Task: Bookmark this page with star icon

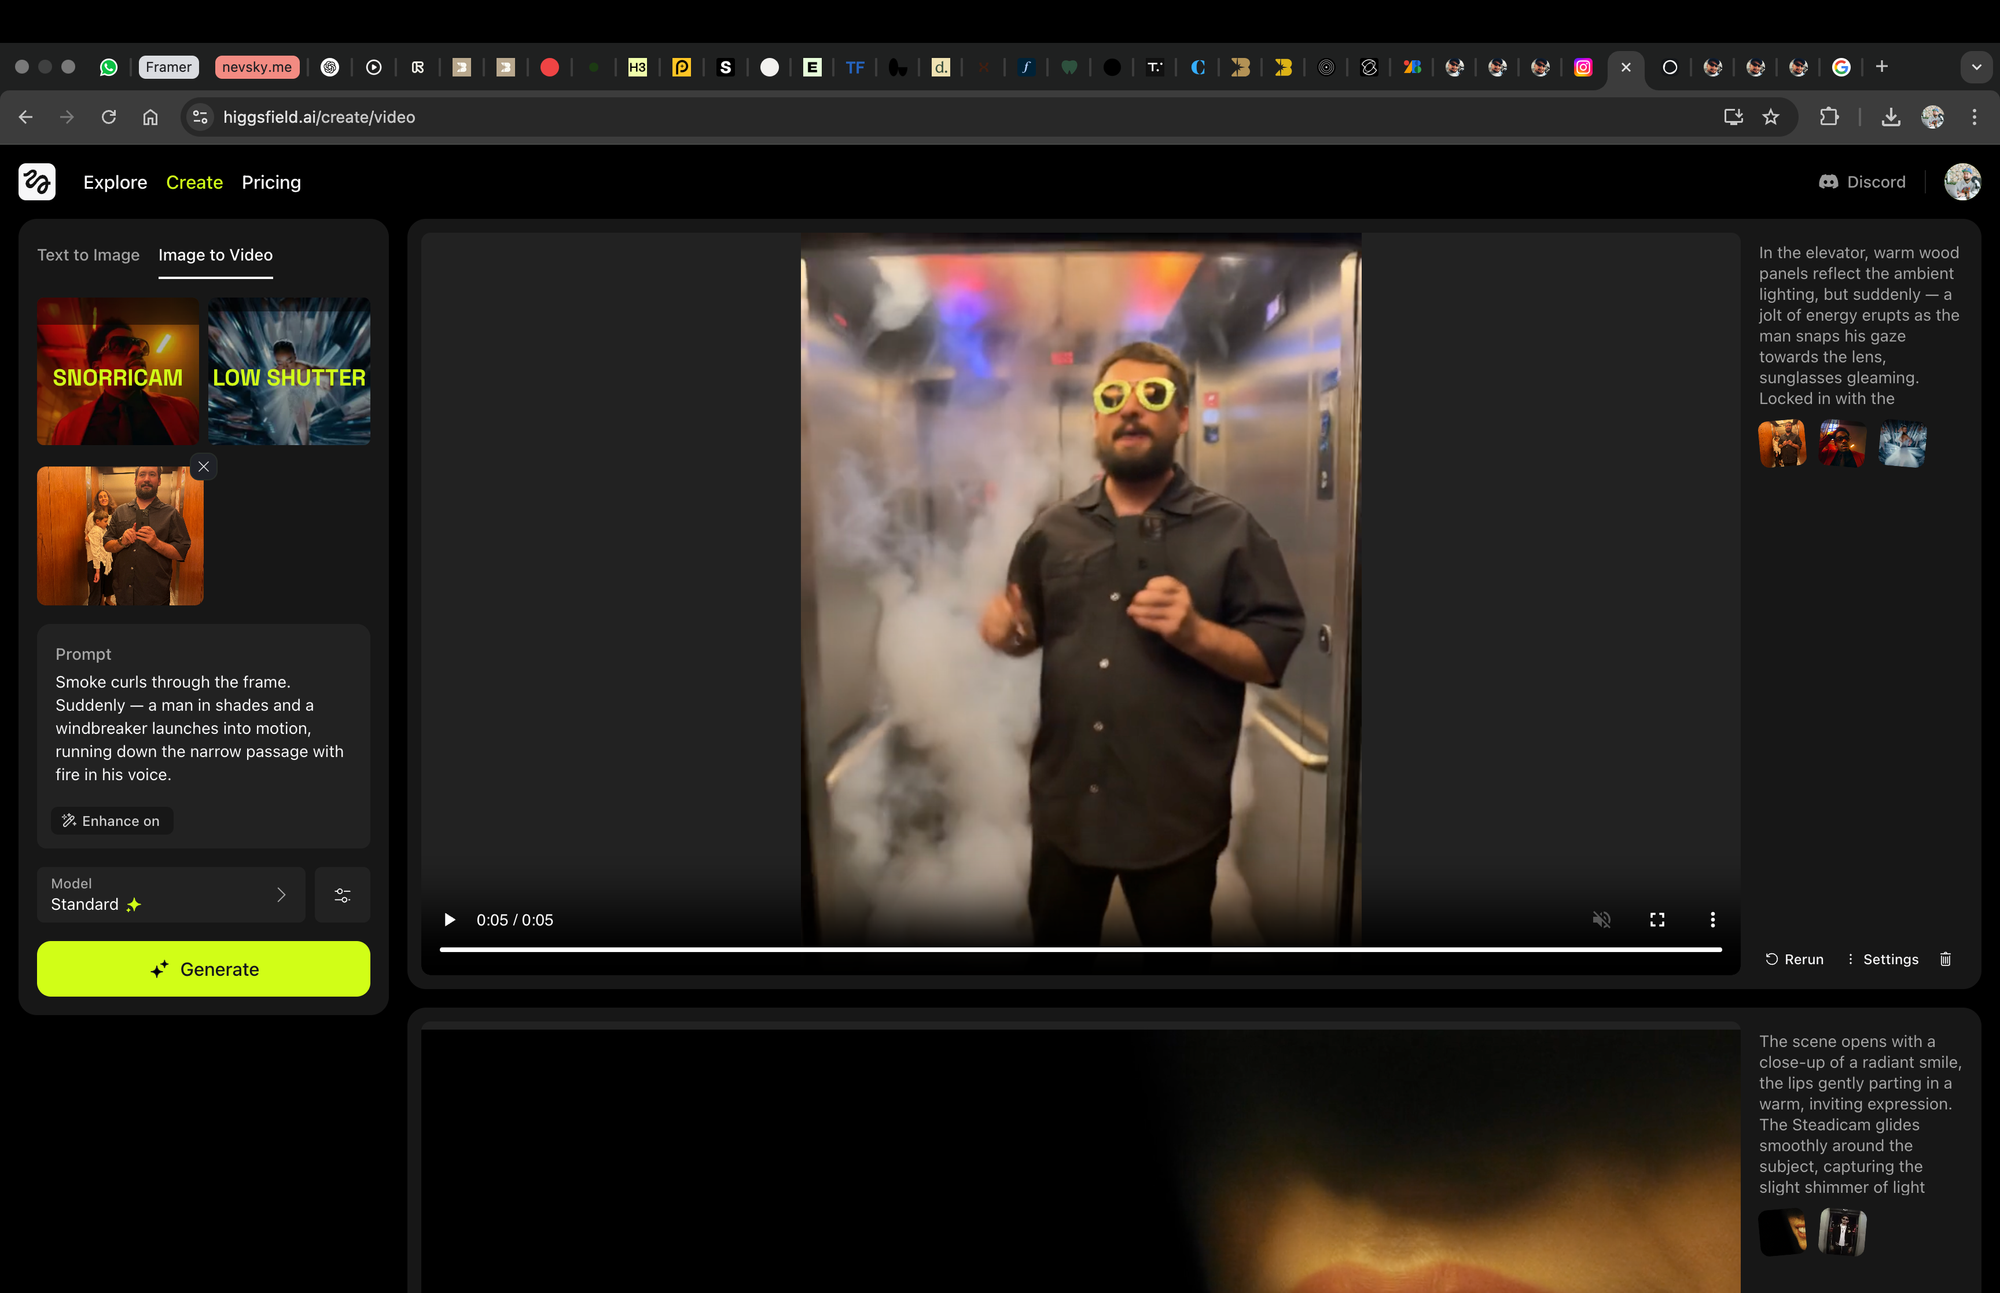Action: tap(1771, 117)
